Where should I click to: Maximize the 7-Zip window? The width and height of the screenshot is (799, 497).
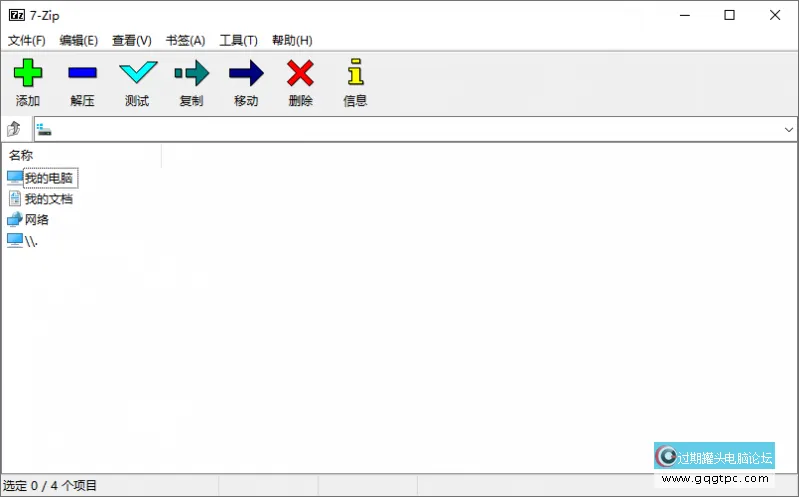point(730,15)
